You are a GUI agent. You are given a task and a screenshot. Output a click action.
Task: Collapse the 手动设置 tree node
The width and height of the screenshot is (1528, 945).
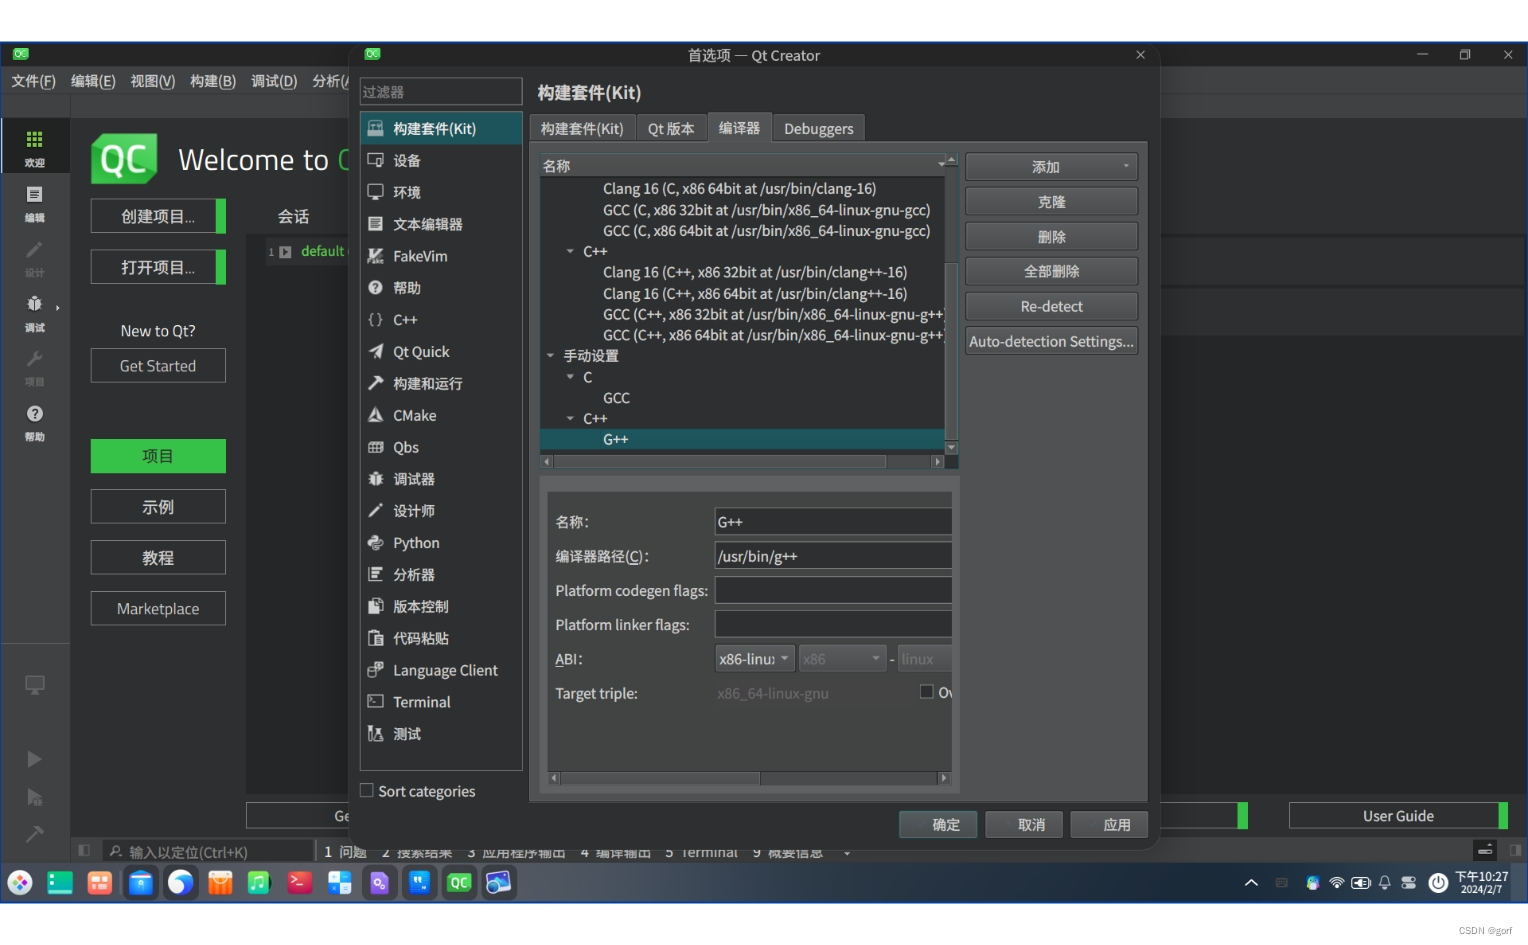(x=550, y=356)
